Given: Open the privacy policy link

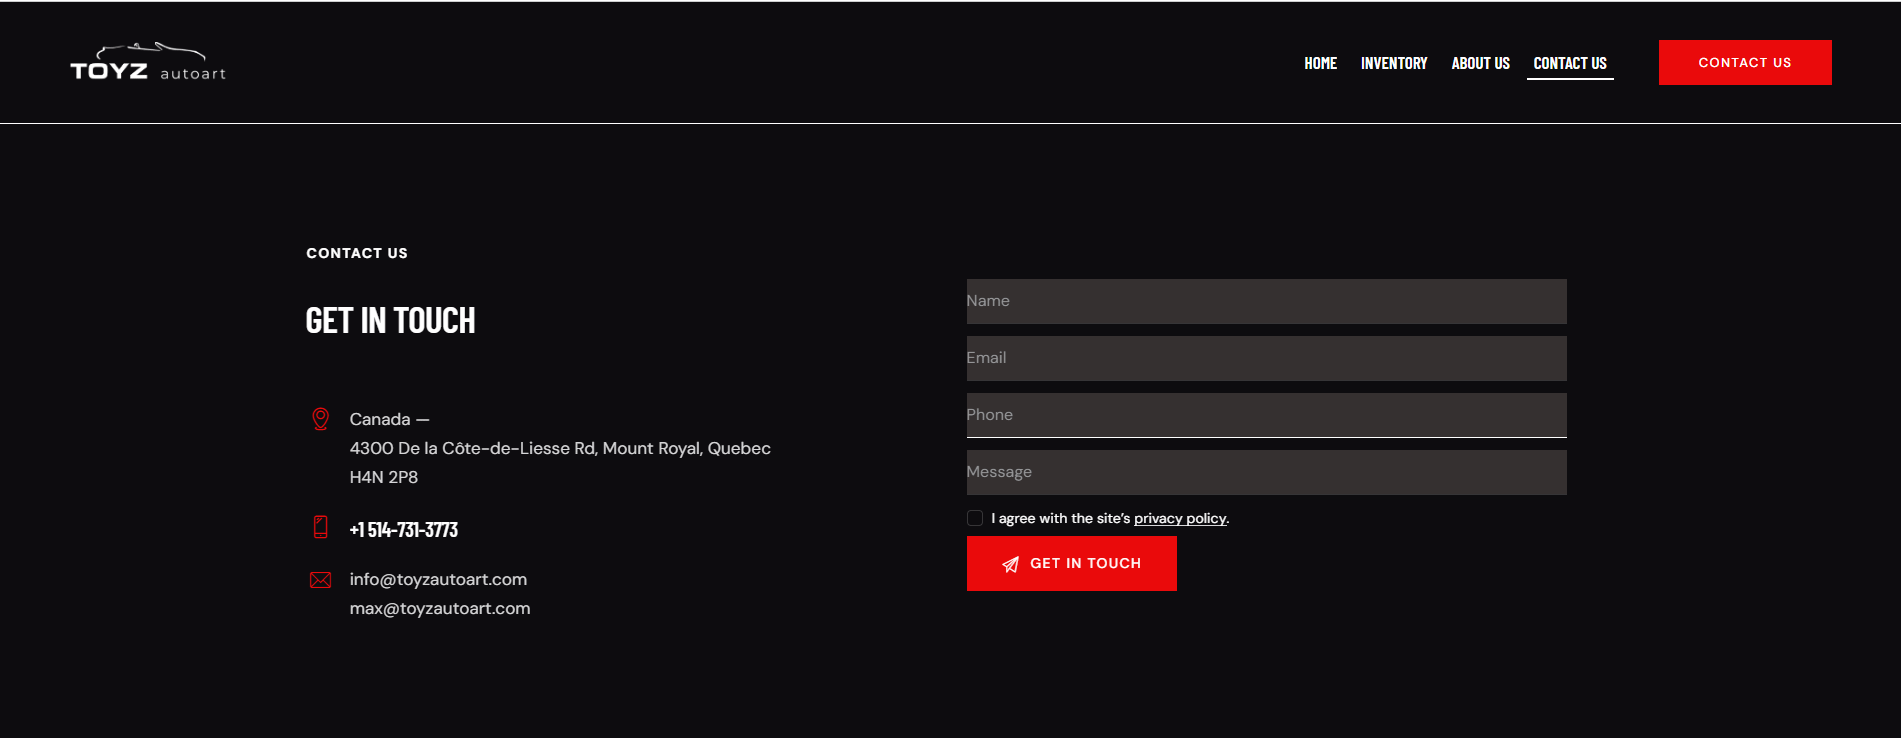Looking at the screenshot, I should click(1179, 518).
